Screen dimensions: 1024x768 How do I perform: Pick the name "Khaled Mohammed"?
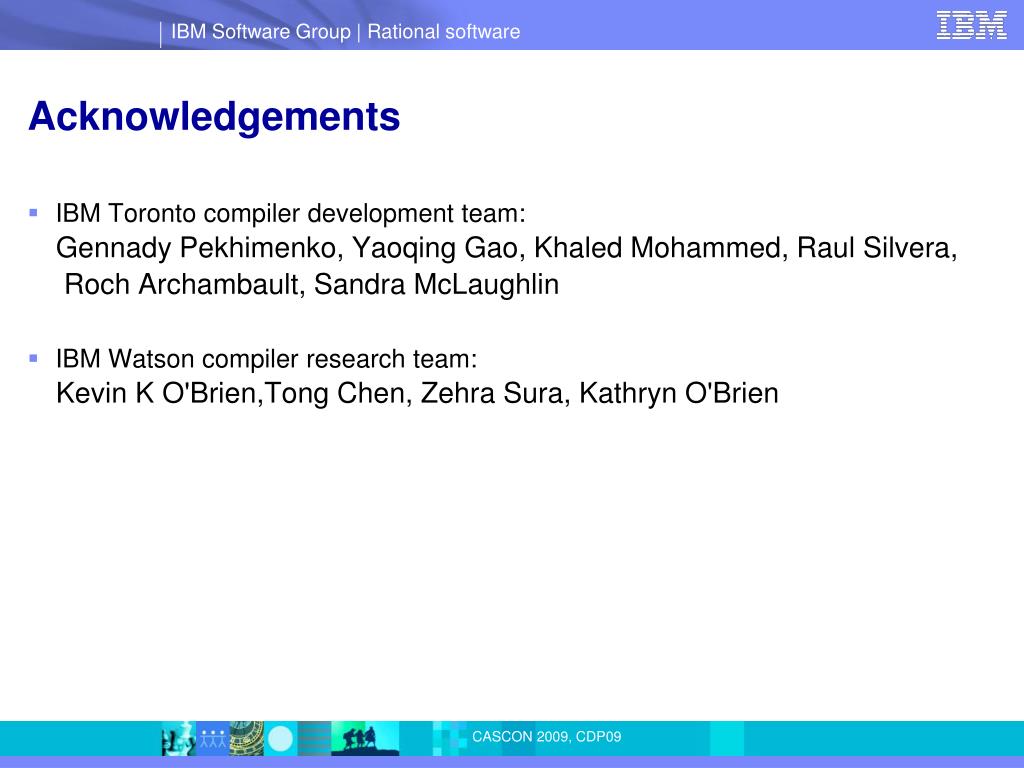(x=657, y=248)
